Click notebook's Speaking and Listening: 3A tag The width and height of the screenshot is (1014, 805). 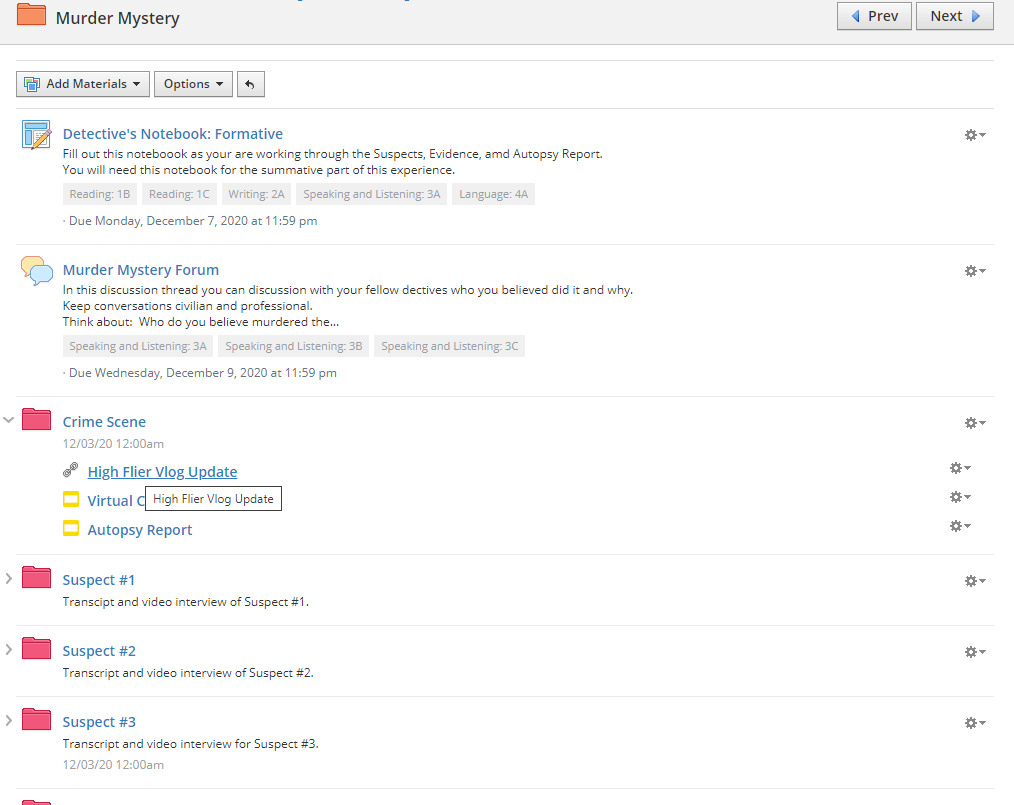tap(372, 194)
